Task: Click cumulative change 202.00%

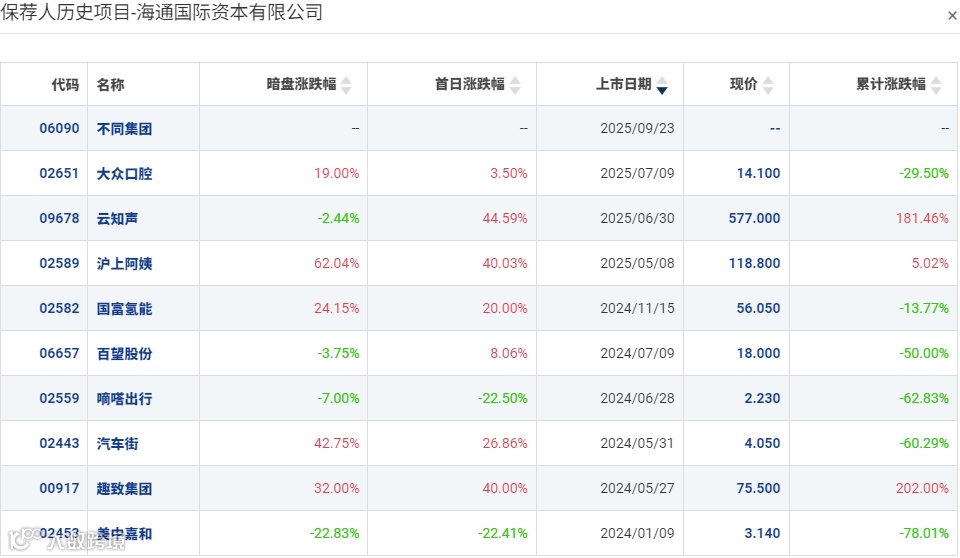Action: (x=922, y=488)
